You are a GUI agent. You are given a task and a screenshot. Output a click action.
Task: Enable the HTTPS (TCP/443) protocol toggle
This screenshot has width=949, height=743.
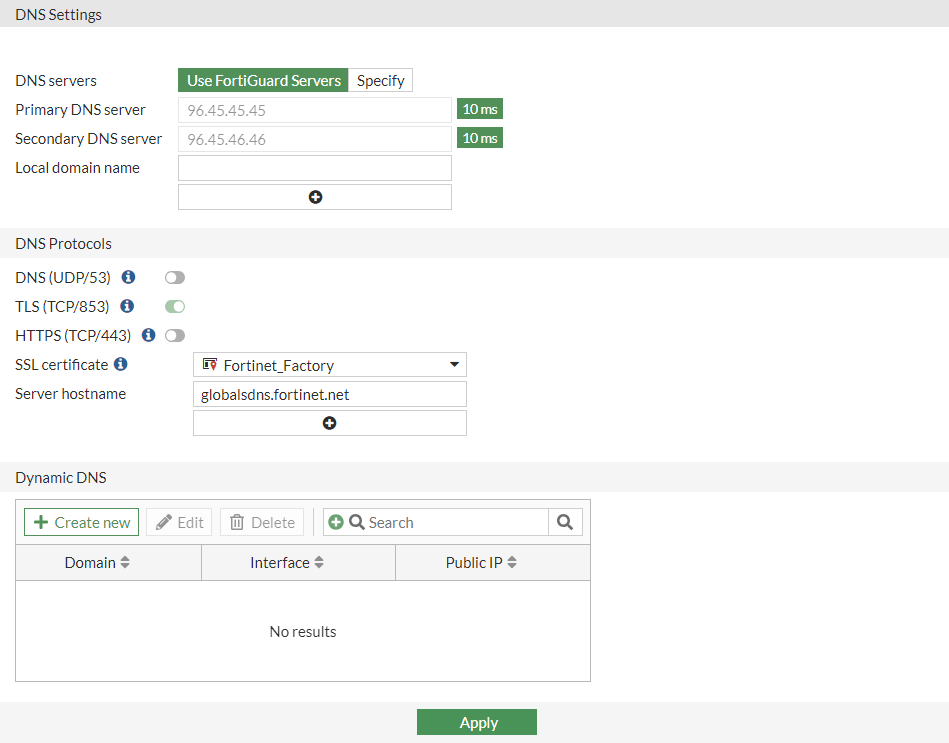174,335
